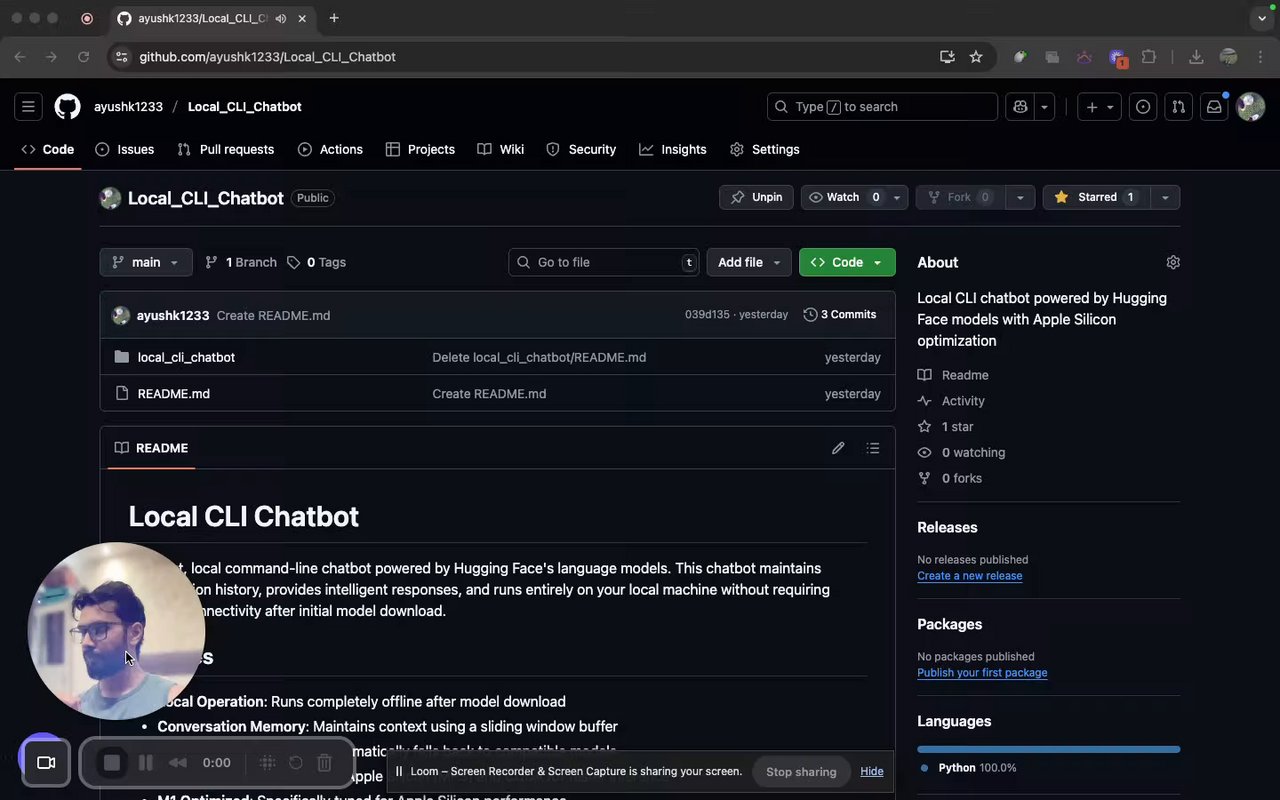Open the notifications inbox icon
Screen dimensions: 1280x800
(x=1214, y=107)
